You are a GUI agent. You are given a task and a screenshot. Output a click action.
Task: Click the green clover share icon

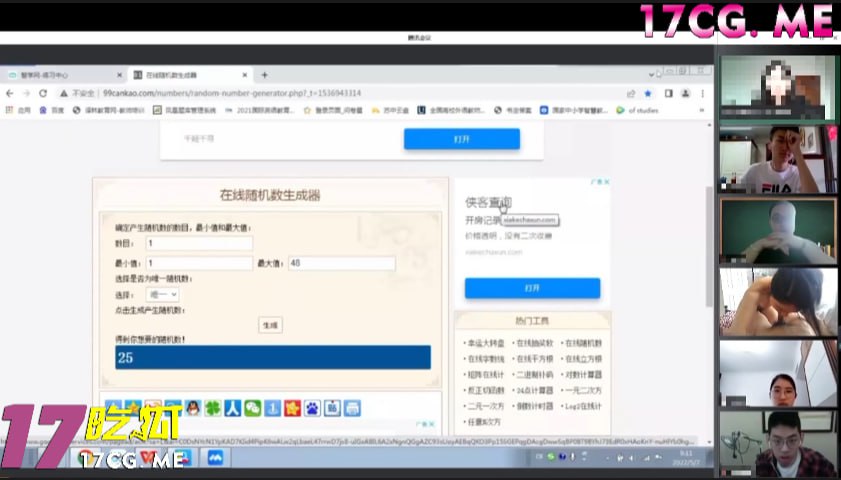click(213, 408)
